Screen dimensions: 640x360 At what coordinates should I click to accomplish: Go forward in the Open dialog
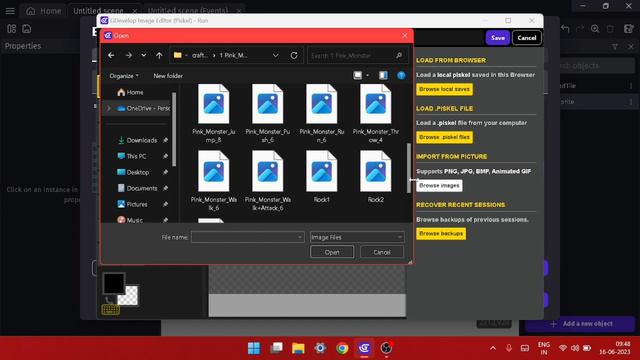click(x=129, y=55)
